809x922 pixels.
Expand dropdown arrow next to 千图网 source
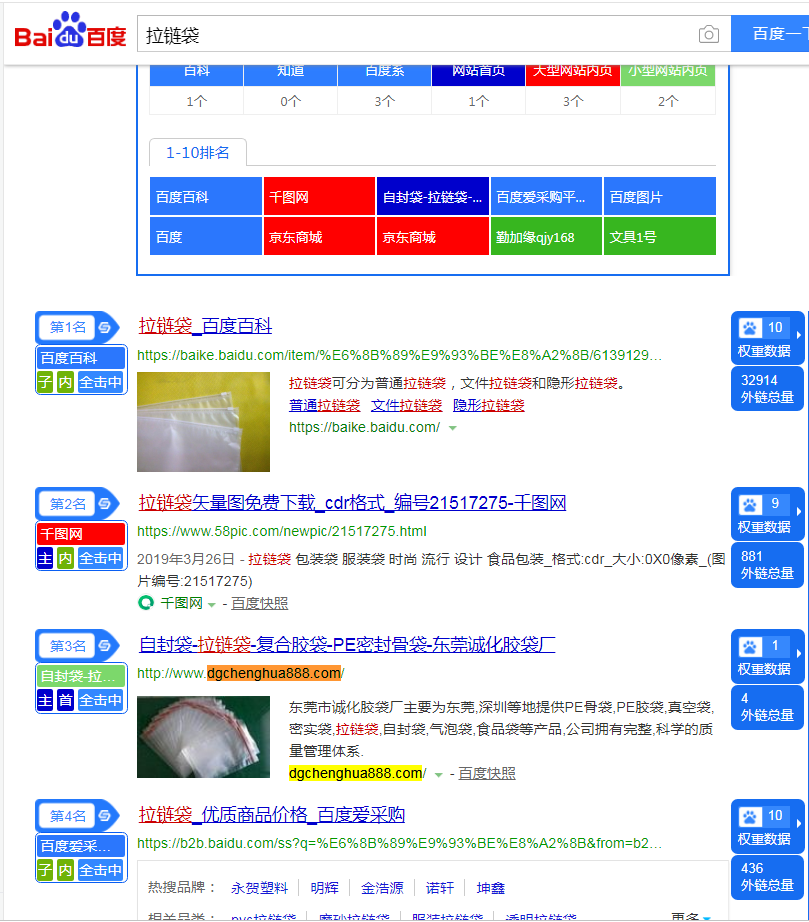(212, 604)
